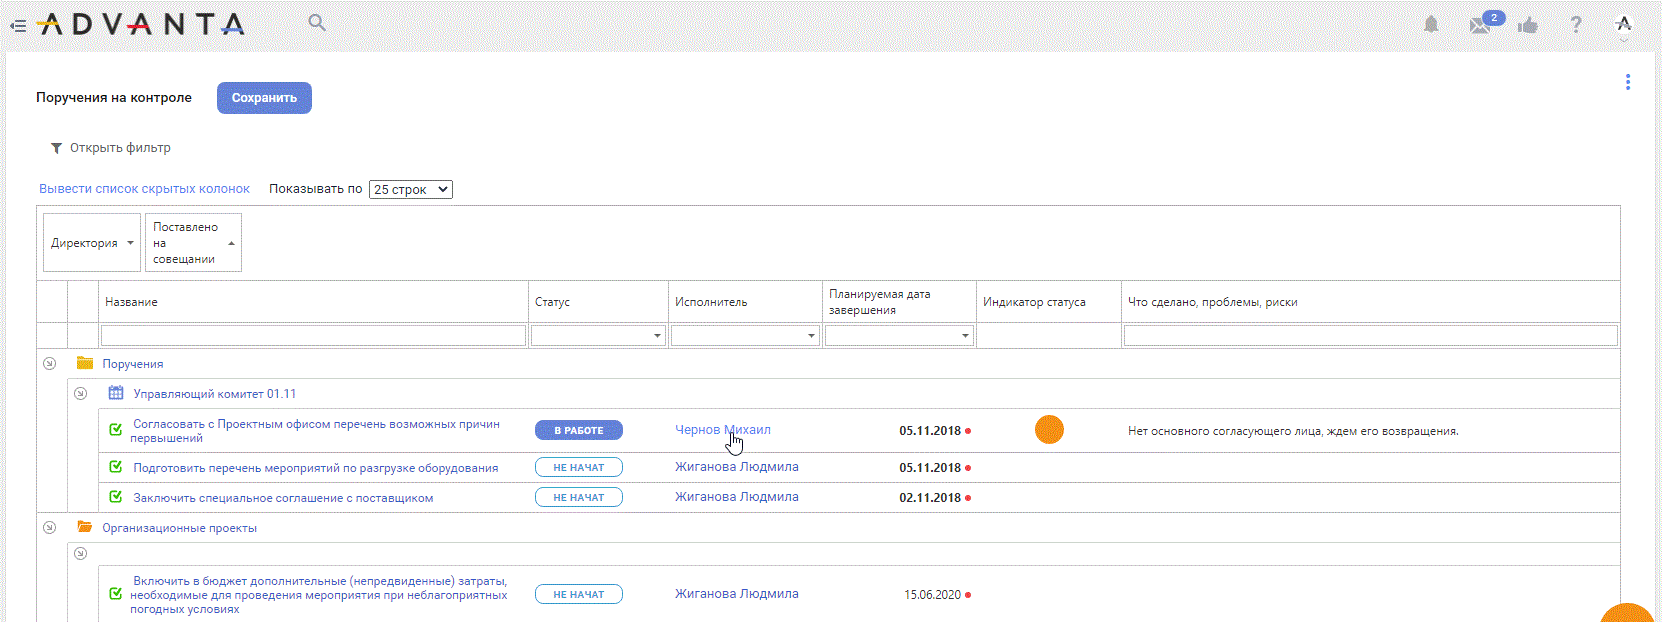Click Открыть фильтр

pos(120,148)
